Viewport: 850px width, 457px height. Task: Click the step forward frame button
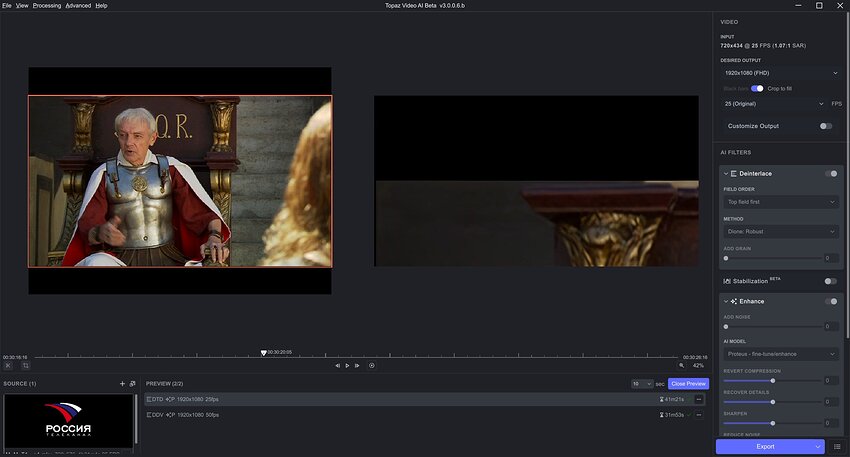357,366
